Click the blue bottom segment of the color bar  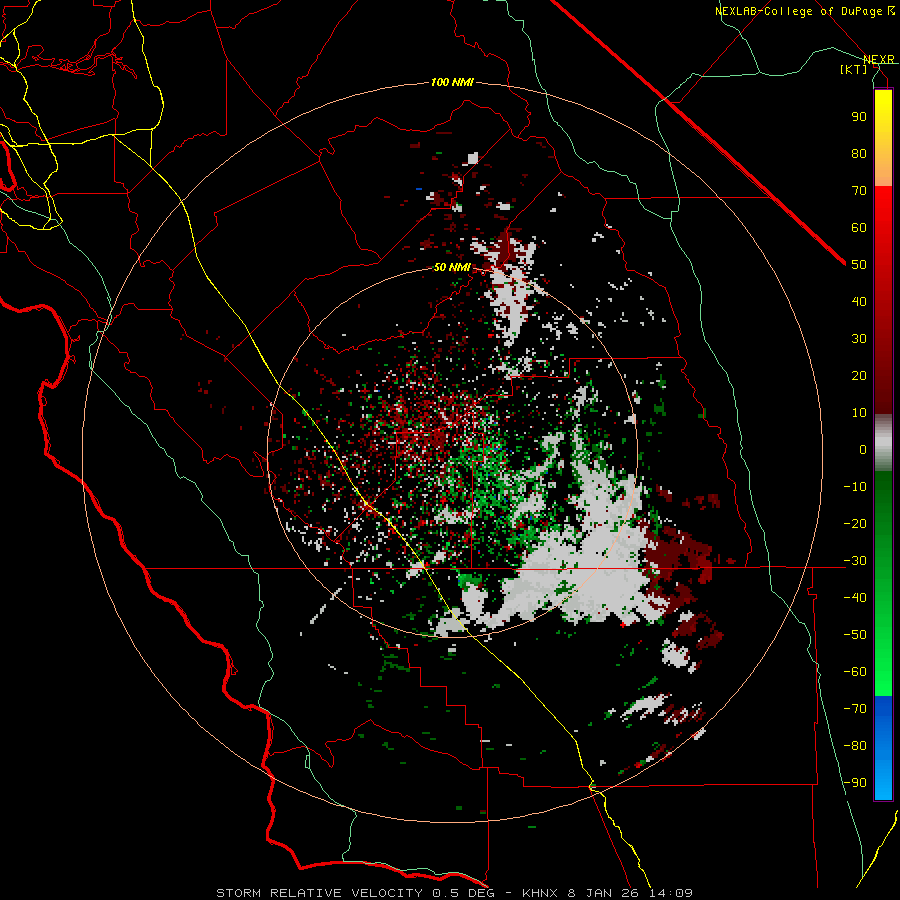pos(883,748)
